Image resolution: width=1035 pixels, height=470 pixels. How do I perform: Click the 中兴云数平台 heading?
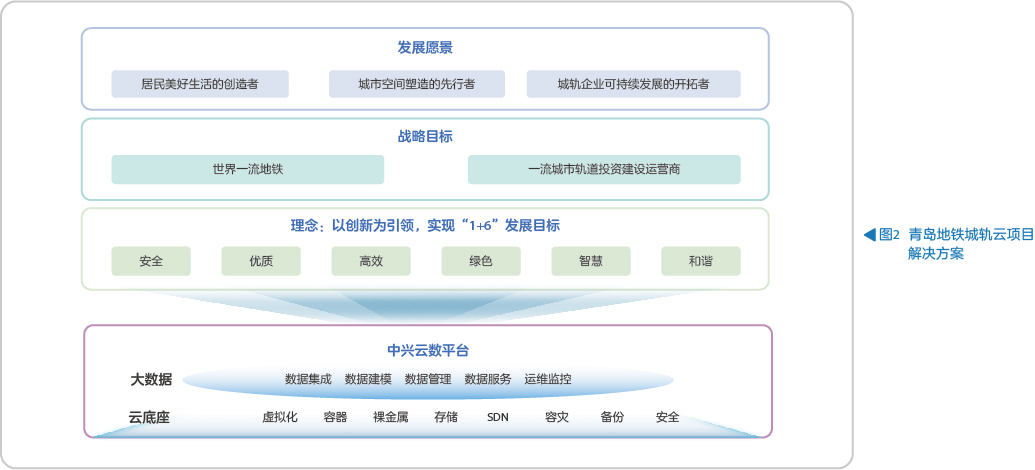tap(428, 351)
